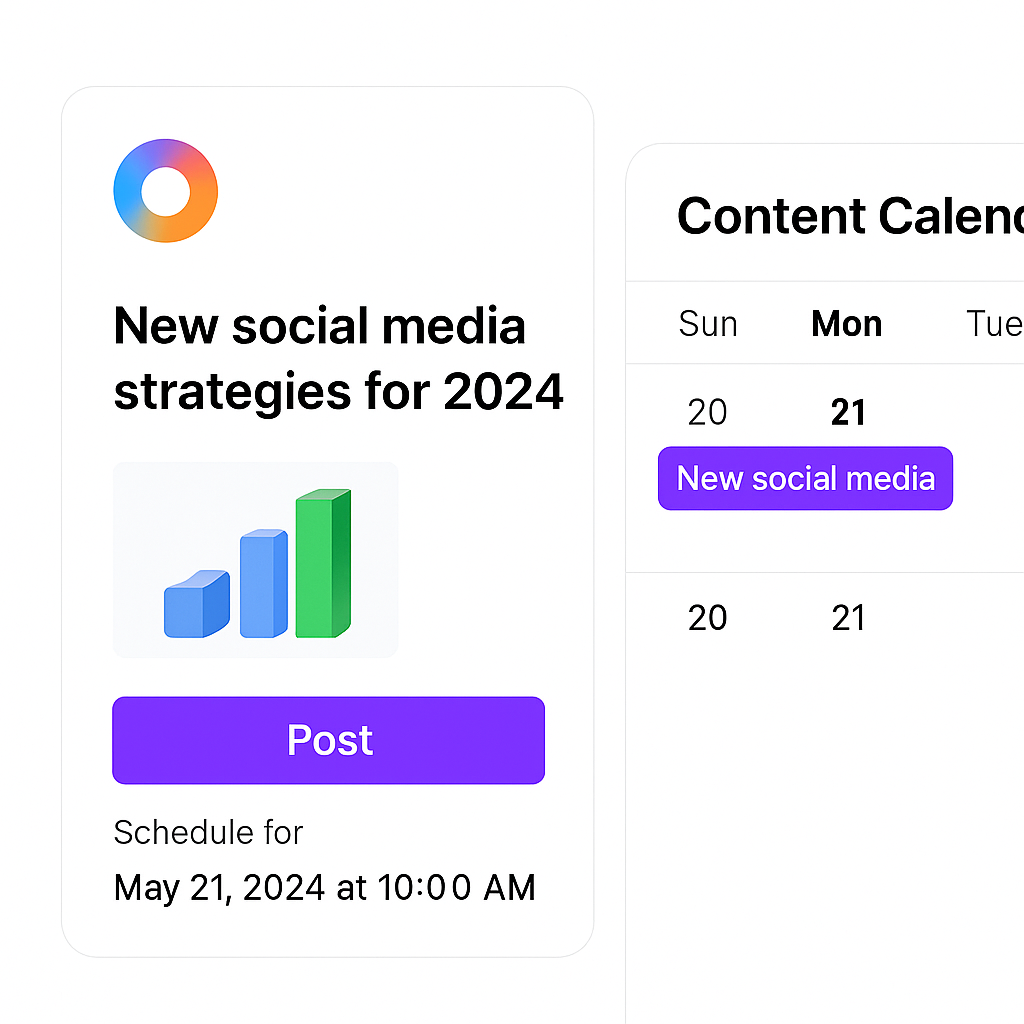Open the 'New social media' calendar event
Viewport: 1024px width, 1024px height.
click(x=805, y=479)
